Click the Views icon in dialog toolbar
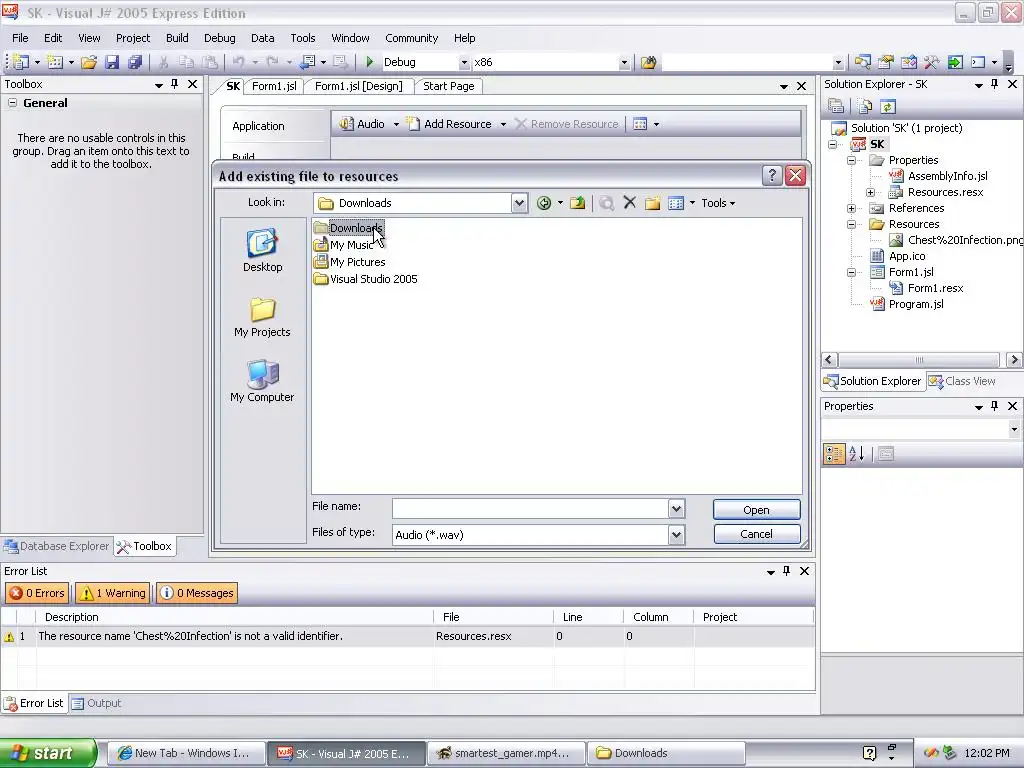Screen dimensions: 1024x768 (676, 203)
